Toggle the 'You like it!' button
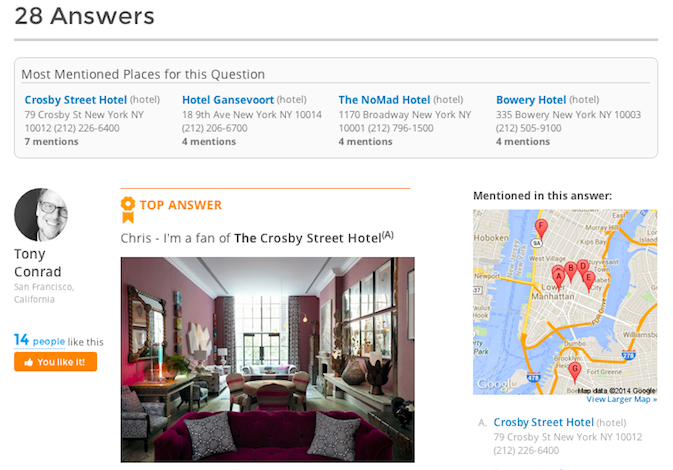The height and width of the screenshot is (470, 673). [x=56, y=362]
